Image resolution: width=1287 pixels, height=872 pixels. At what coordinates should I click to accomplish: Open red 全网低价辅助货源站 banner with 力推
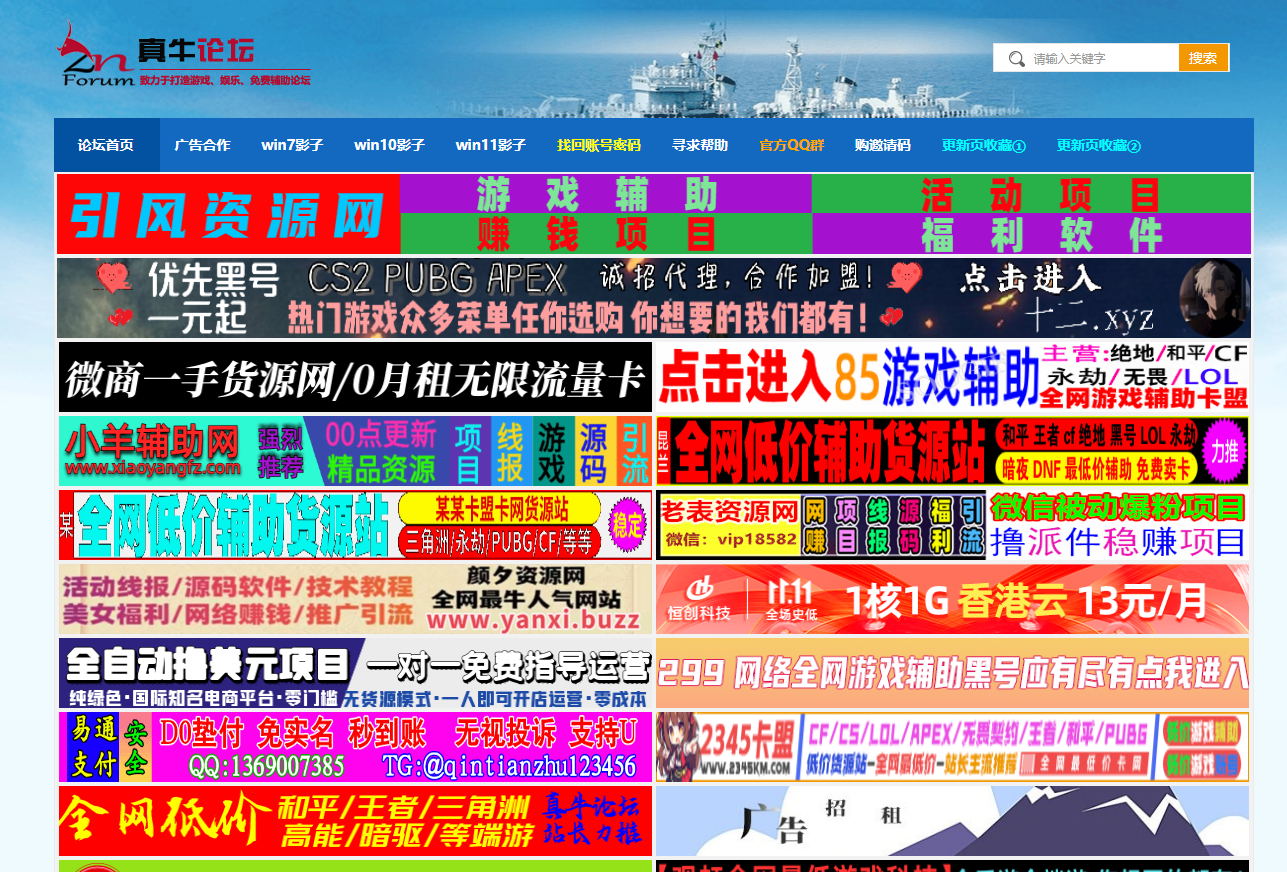[952, 451]
